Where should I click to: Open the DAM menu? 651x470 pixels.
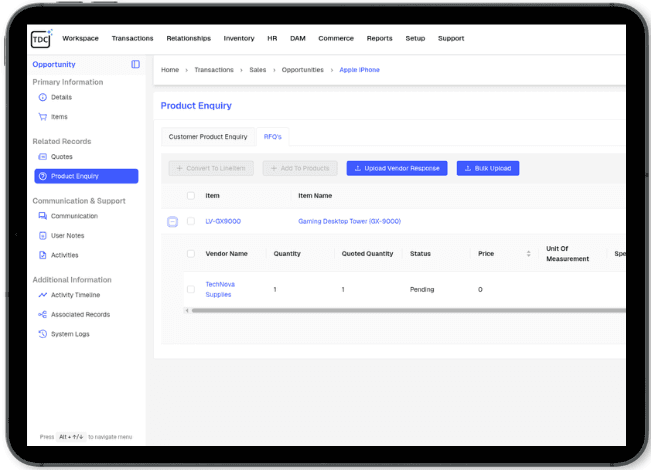tap(298, 38)
